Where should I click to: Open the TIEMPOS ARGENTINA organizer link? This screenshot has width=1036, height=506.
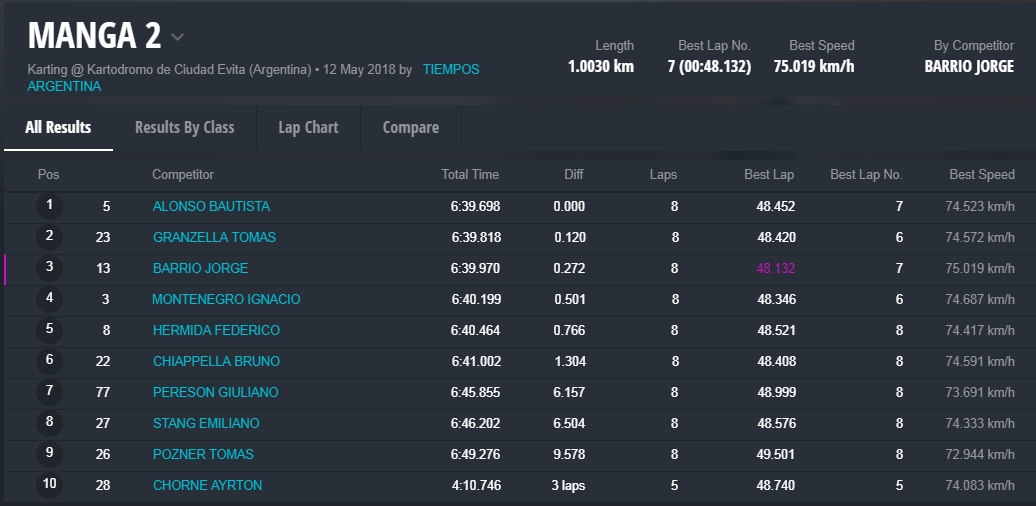pyautogui.click(x=450, y=70)
